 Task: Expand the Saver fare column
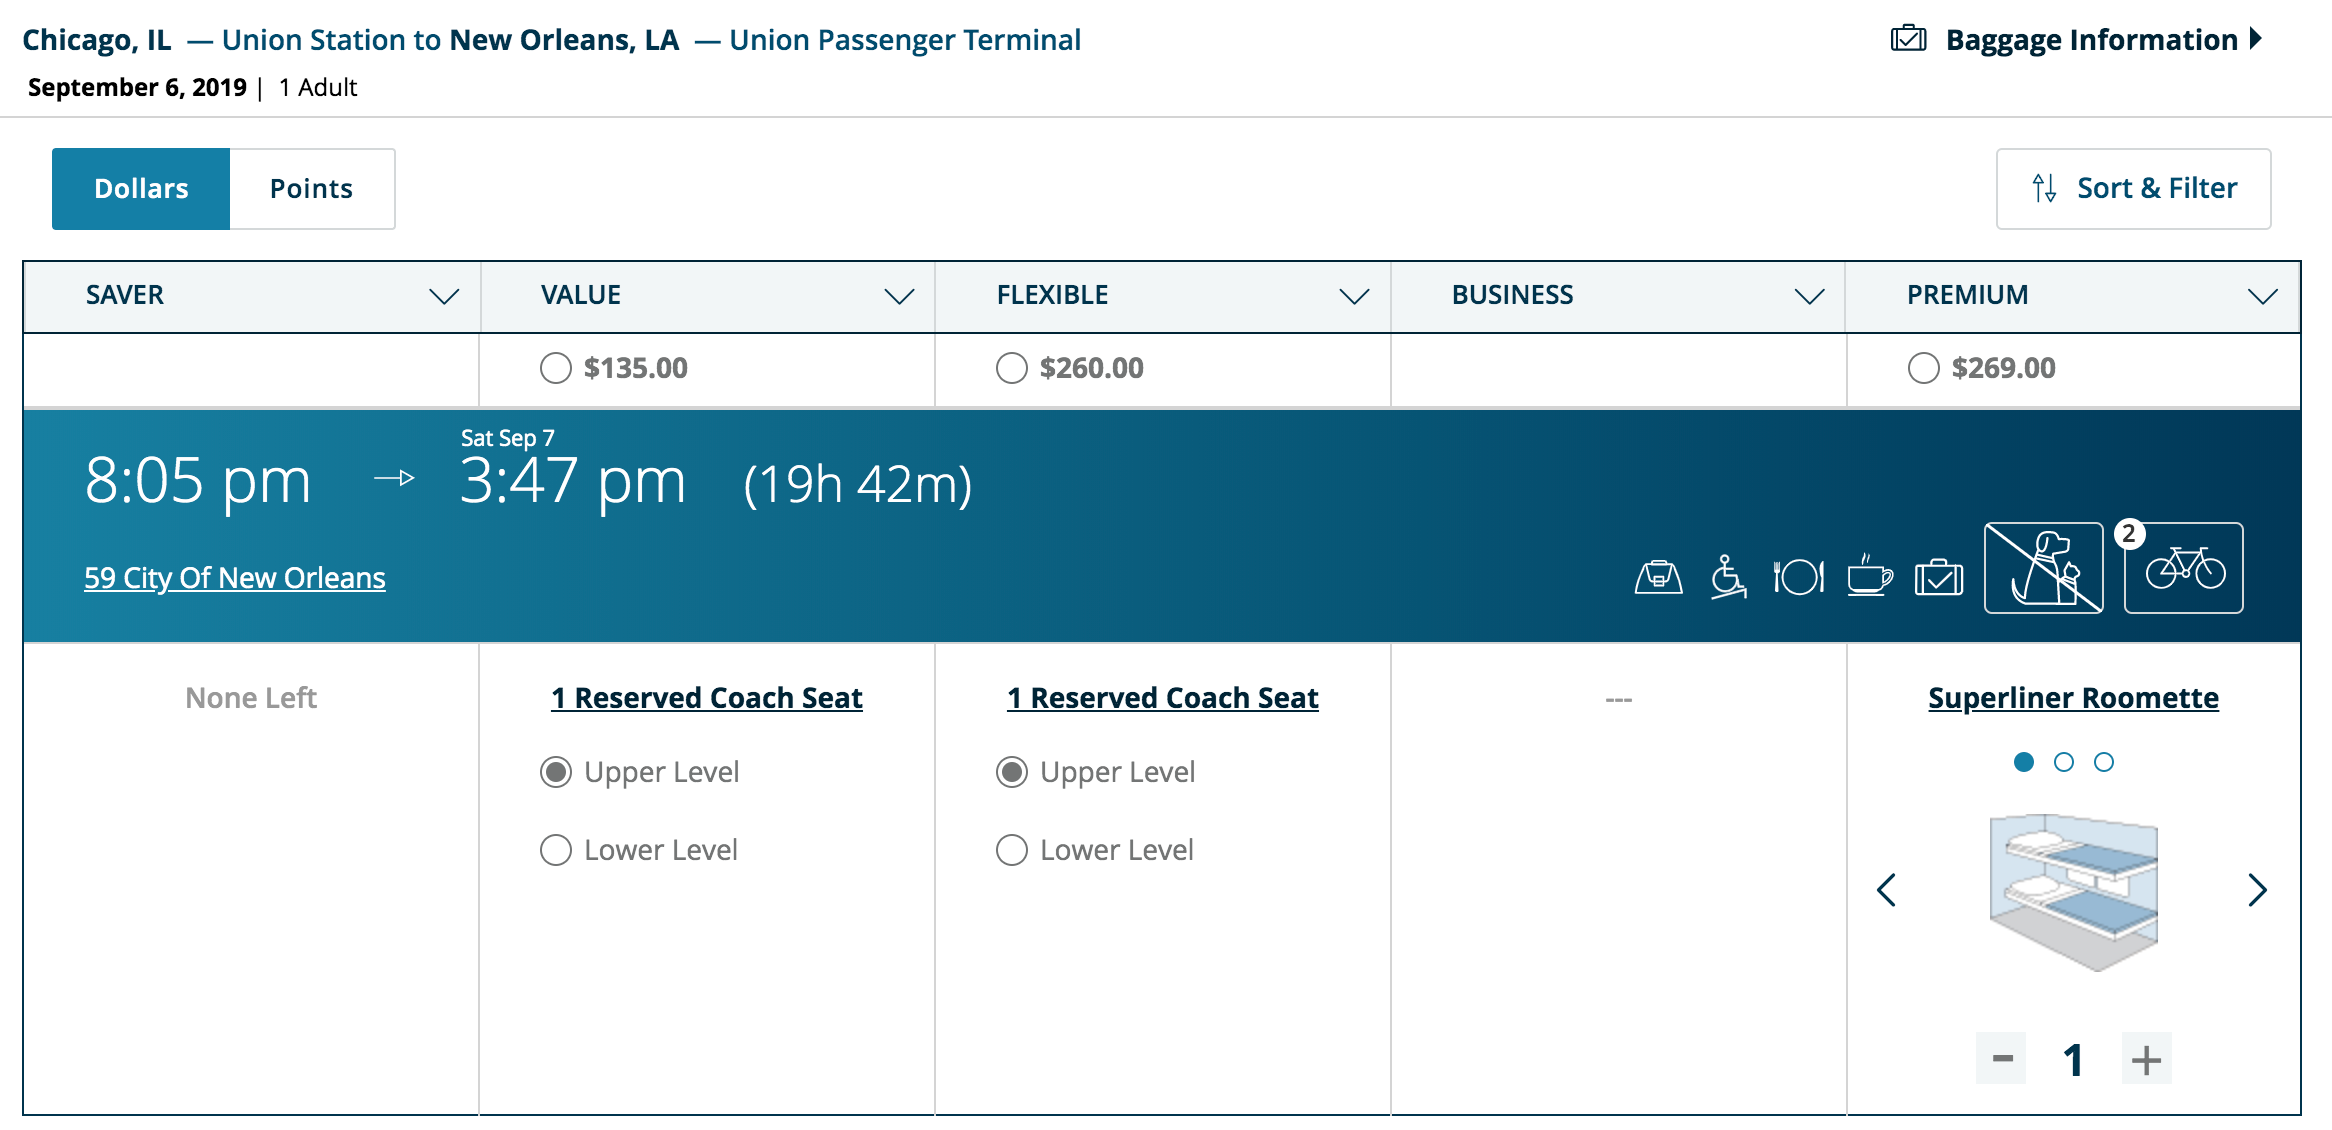(444, 296)
